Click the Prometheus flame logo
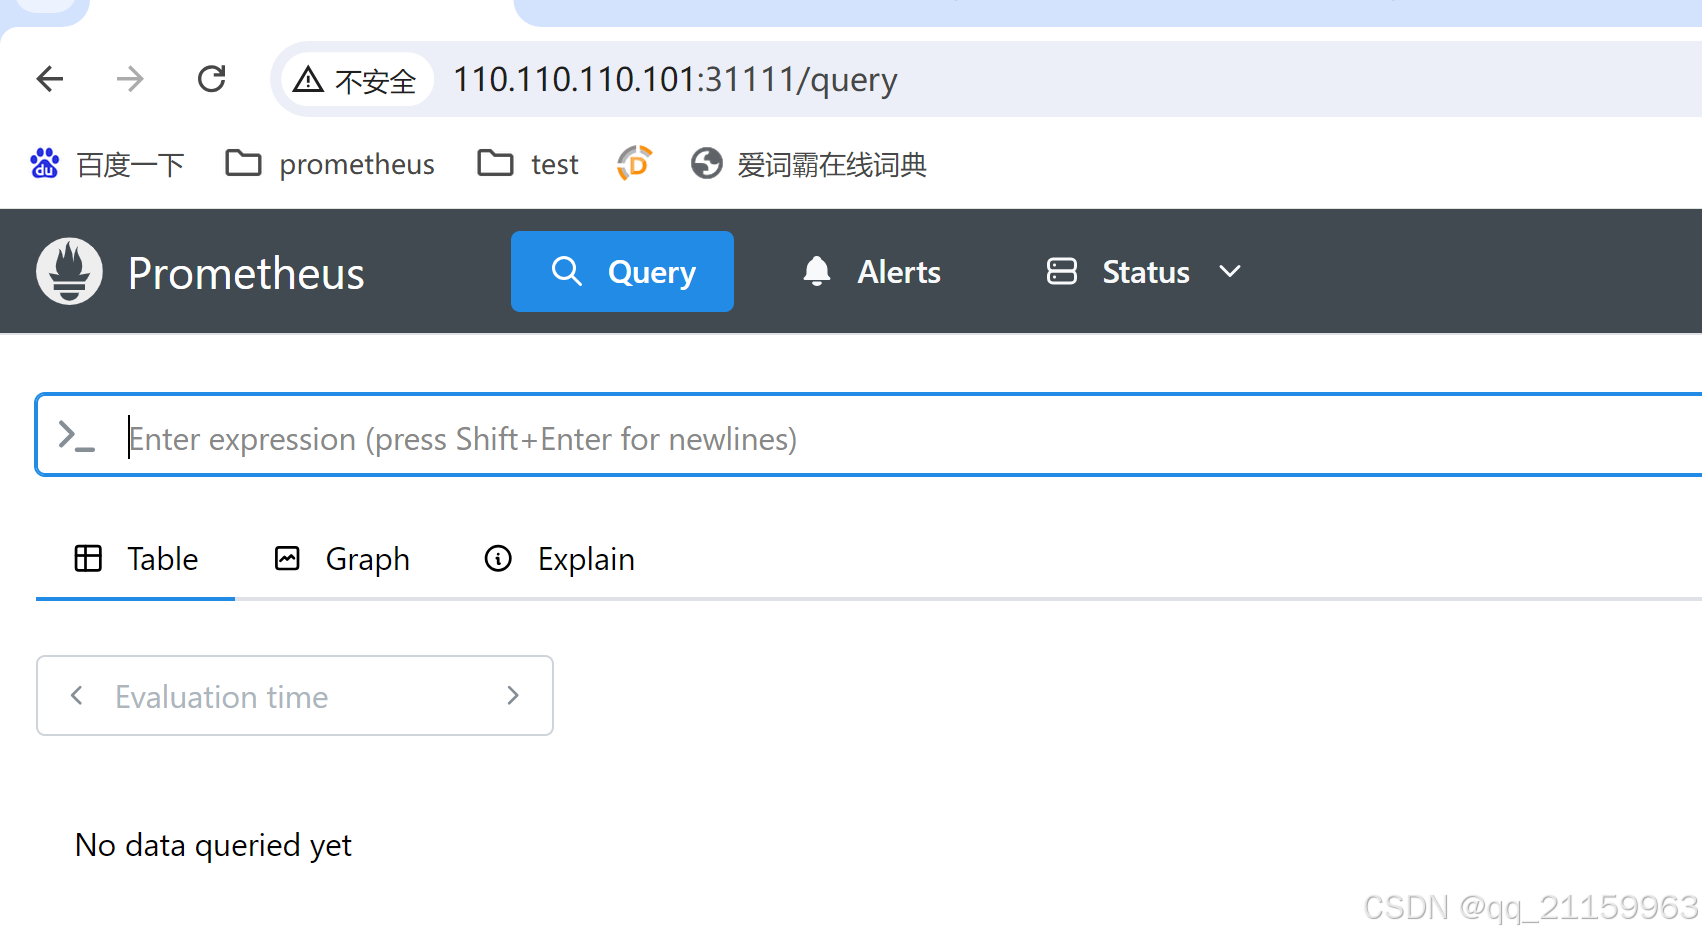Viewport: 1702px width, 937px height. coord(69,271)
